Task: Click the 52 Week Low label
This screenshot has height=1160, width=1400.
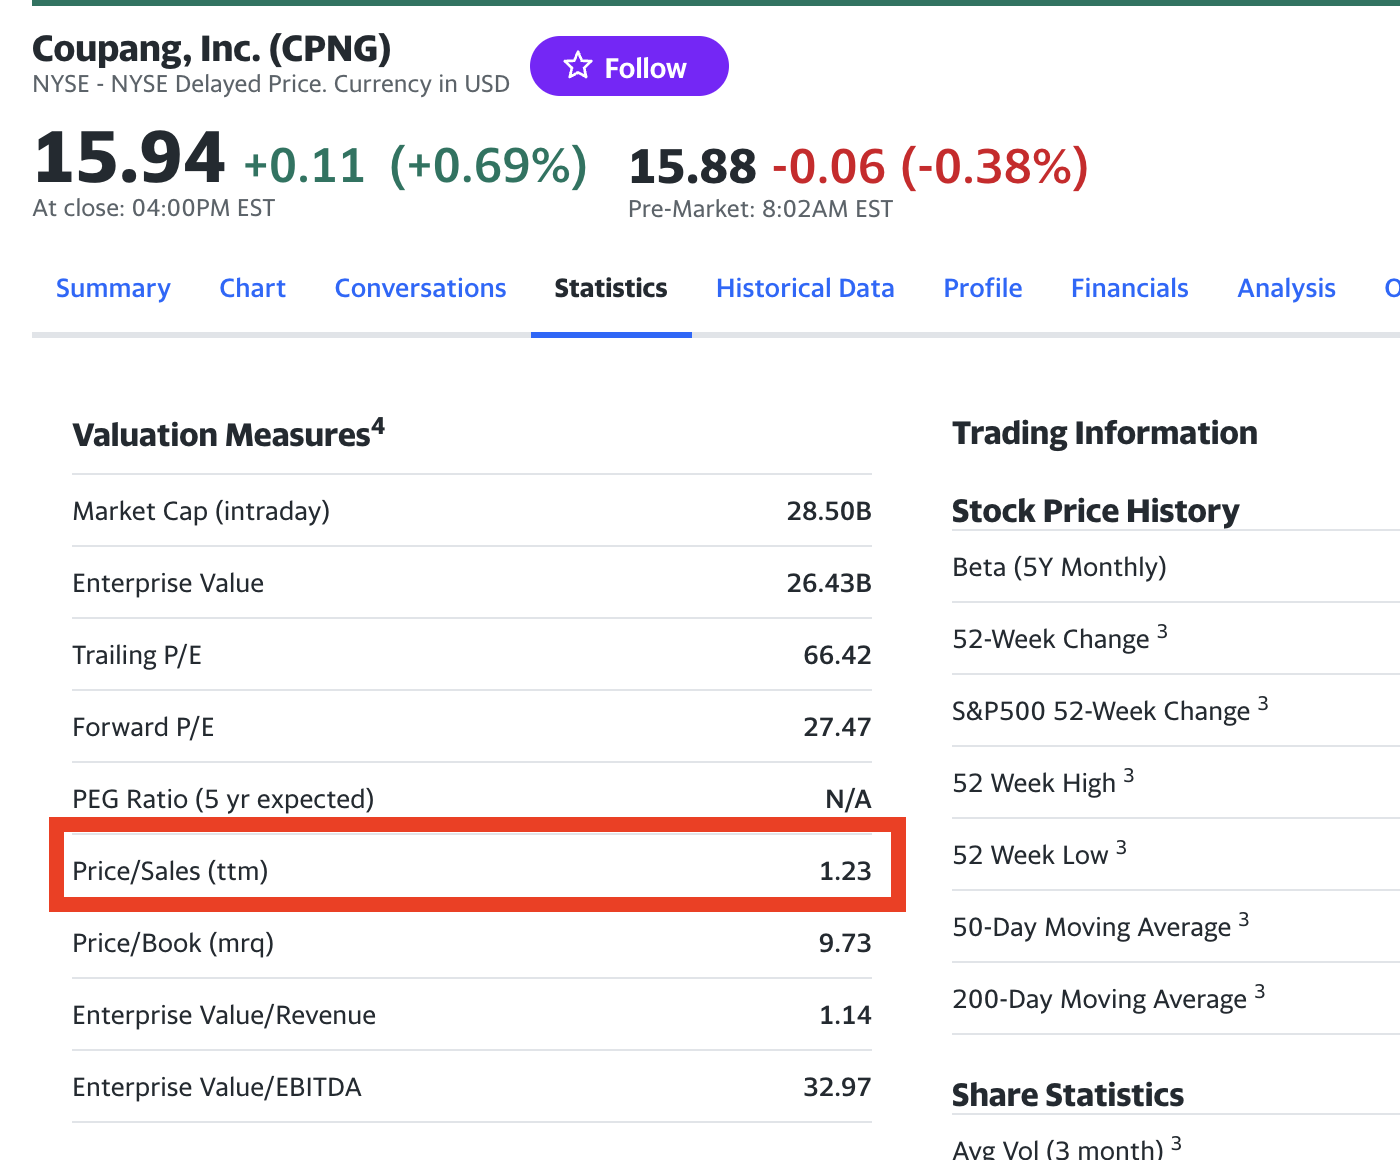Action: [x=1039, y=854]
